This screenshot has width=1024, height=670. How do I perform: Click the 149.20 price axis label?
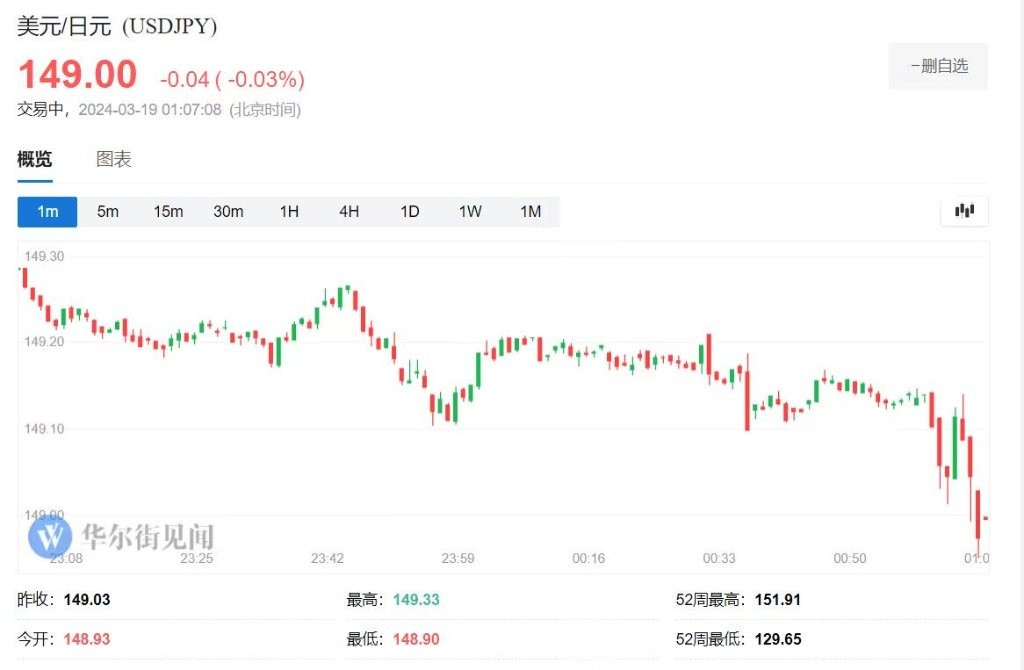tap(44, 342)
